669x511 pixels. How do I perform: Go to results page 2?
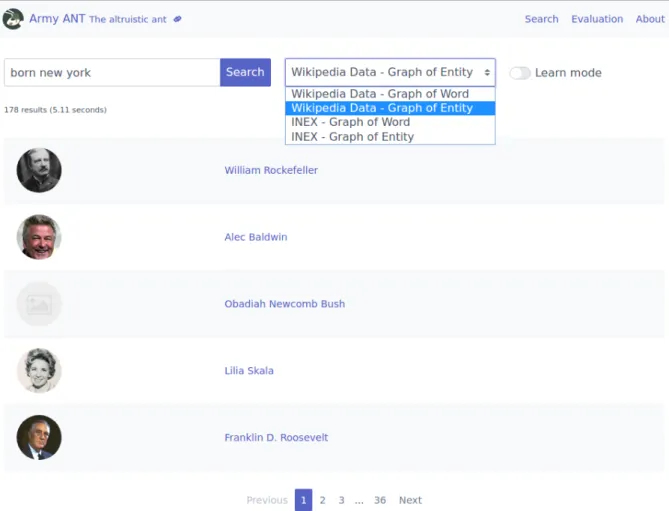(x=323, y=500)
